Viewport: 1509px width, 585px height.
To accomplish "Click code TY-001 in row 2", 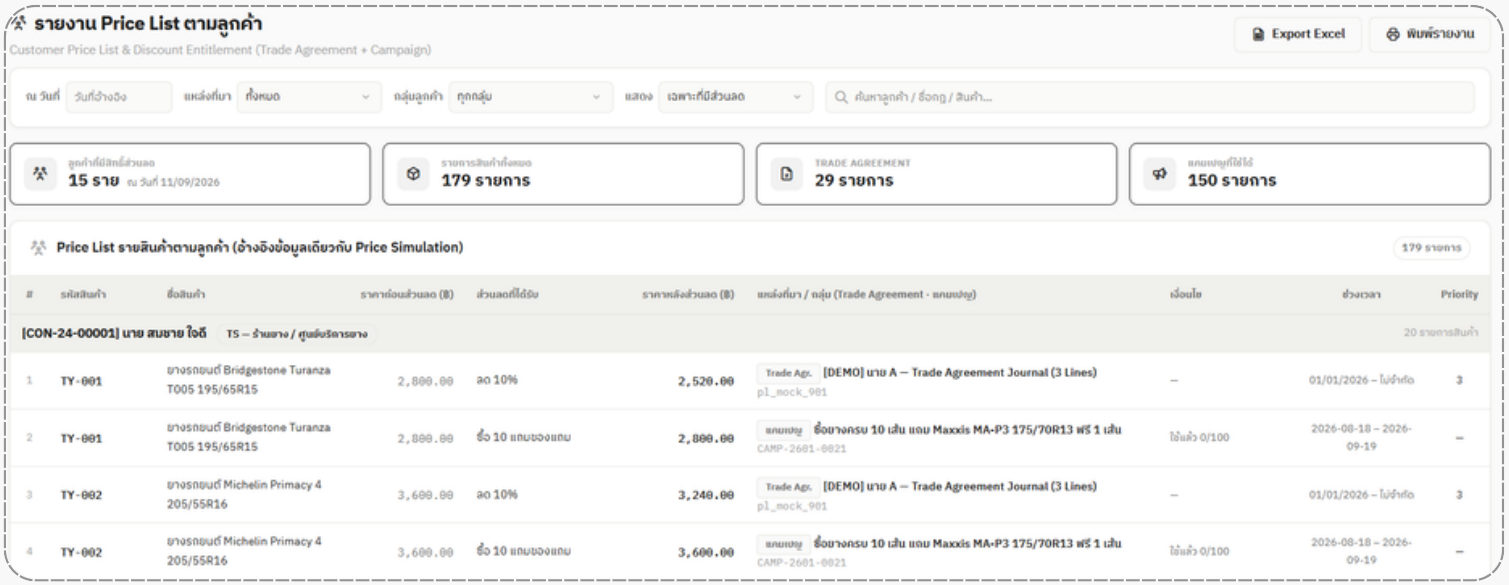I will 81,438.
